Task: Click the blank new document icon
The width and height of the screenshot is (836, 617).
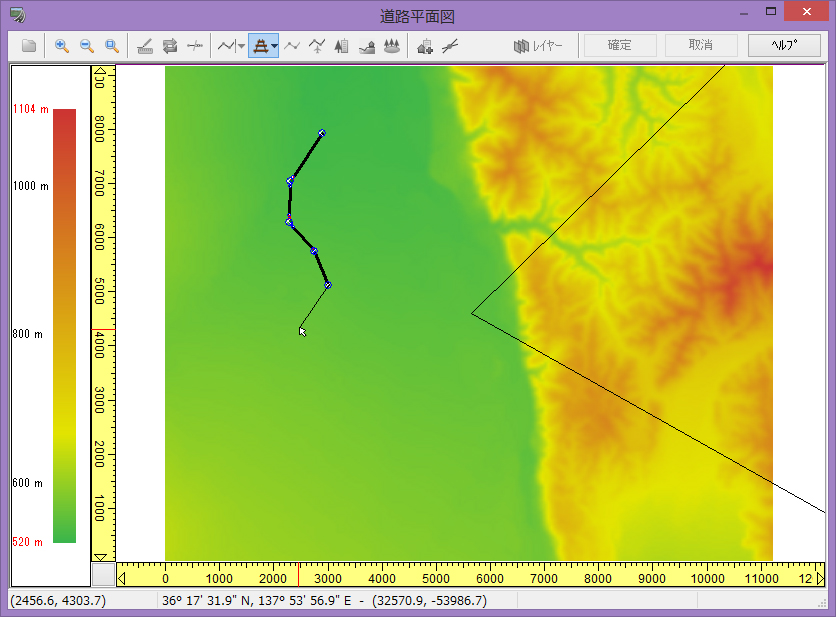Action: [29, 46]
